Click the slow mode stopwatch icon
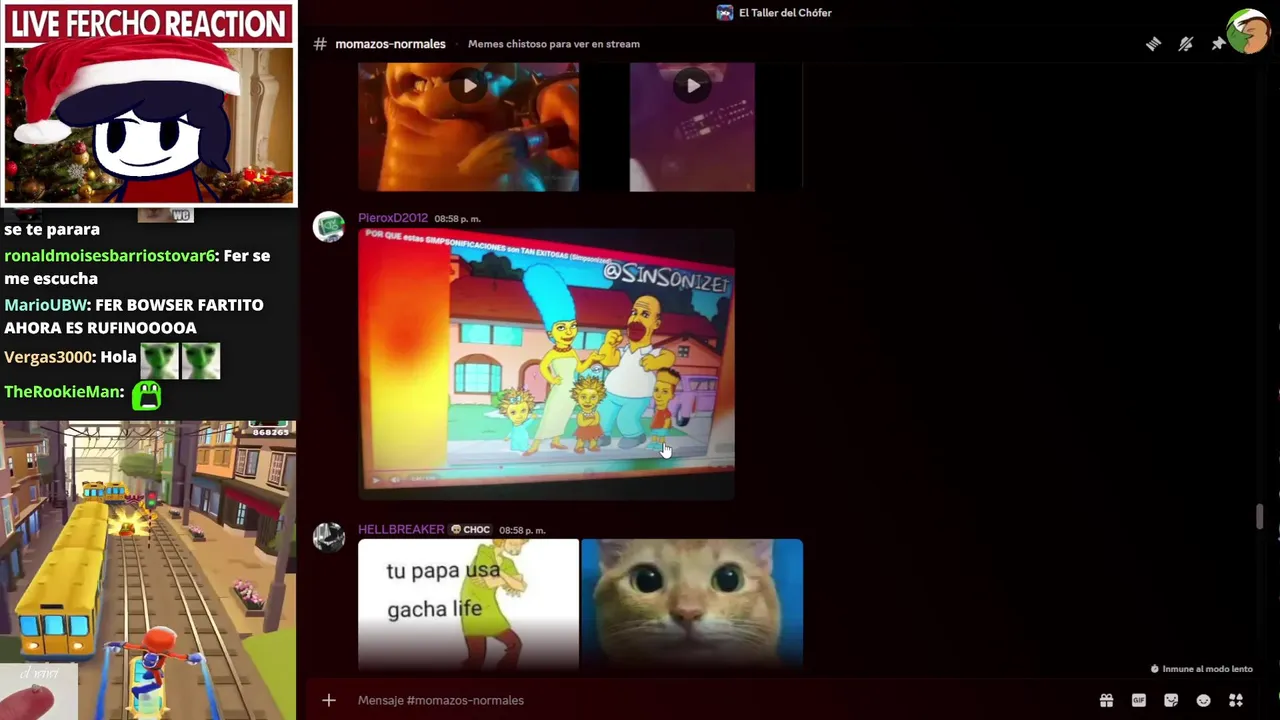The height and width of the screenshot is (720, 1280). tap(1155, 669)
